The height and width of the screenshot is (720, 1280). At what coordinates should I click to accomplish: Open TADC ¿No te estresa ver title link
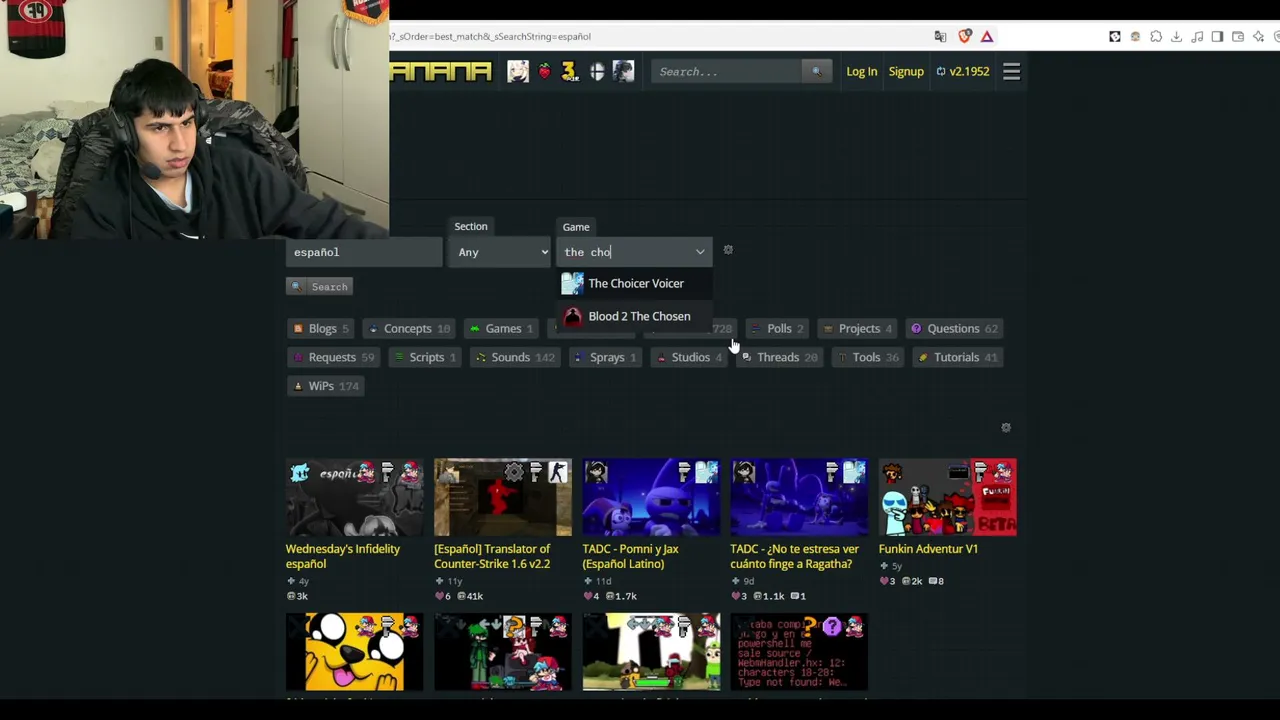coord(794,557)
